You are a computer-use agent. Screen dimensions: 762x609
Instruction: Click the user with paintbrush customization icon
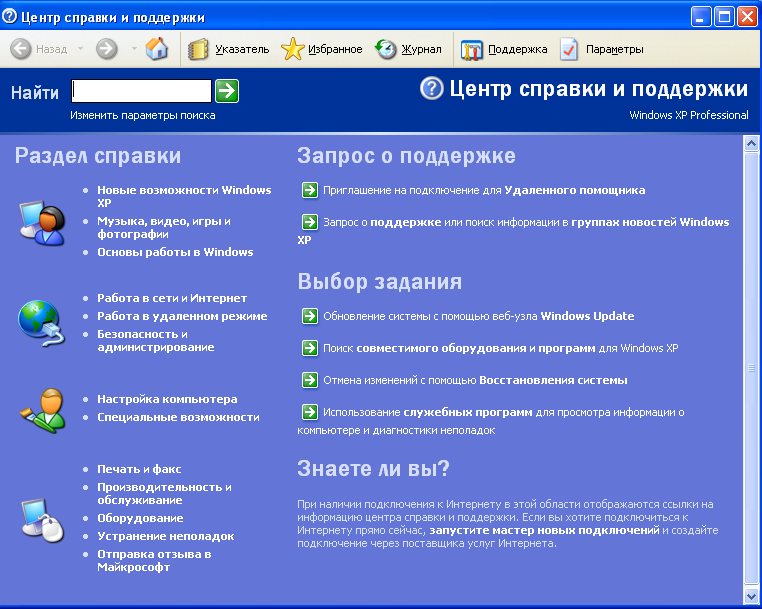(43, 410)
